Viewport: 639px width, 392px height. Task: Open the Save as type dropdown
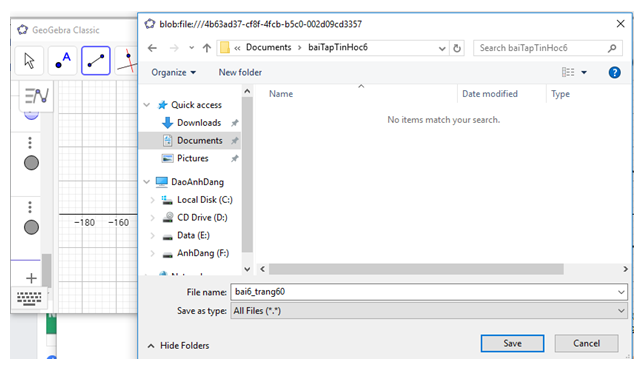pyautogui.click(x=429, y=311)
